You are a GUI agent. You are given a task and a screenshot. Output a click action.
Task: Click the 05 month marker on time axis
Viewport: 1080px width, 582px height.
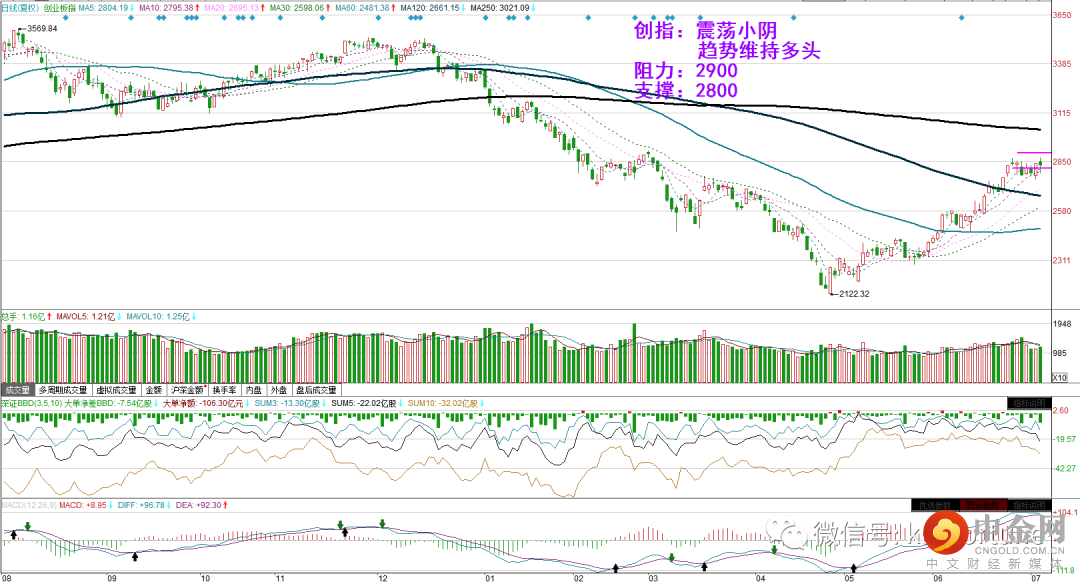click(849, 578)
